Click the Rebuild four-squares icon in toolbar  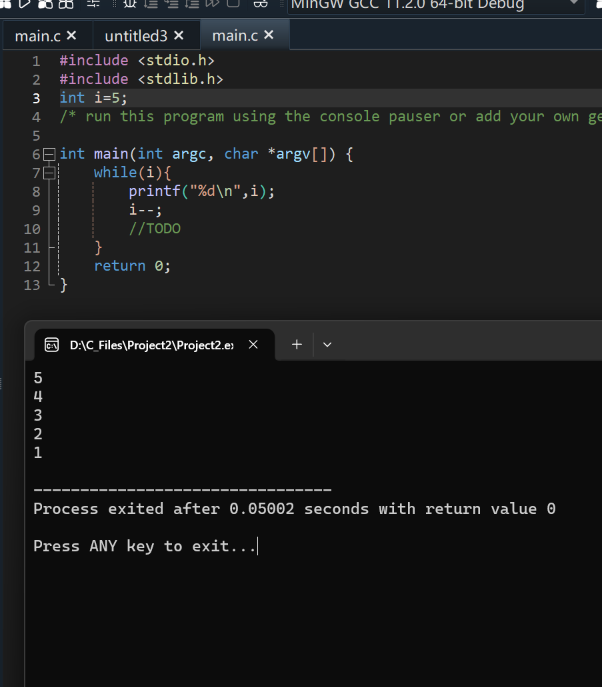(66, 4)
